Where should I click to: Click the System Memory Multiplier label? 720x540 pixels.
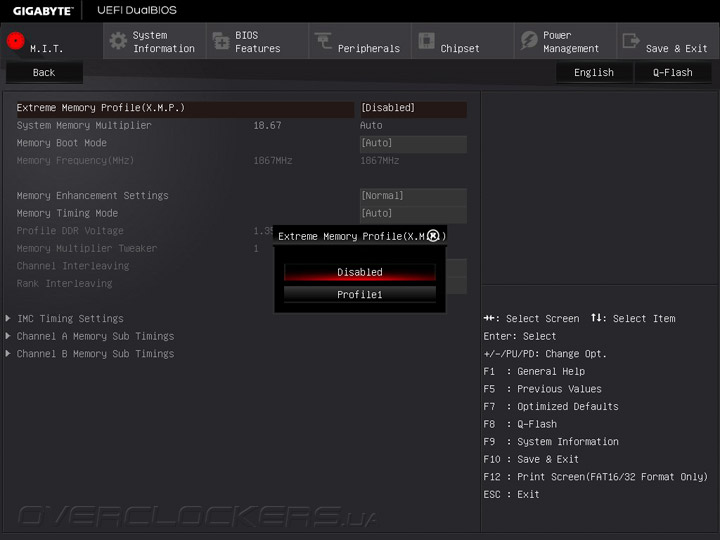[x=84, y=125]
